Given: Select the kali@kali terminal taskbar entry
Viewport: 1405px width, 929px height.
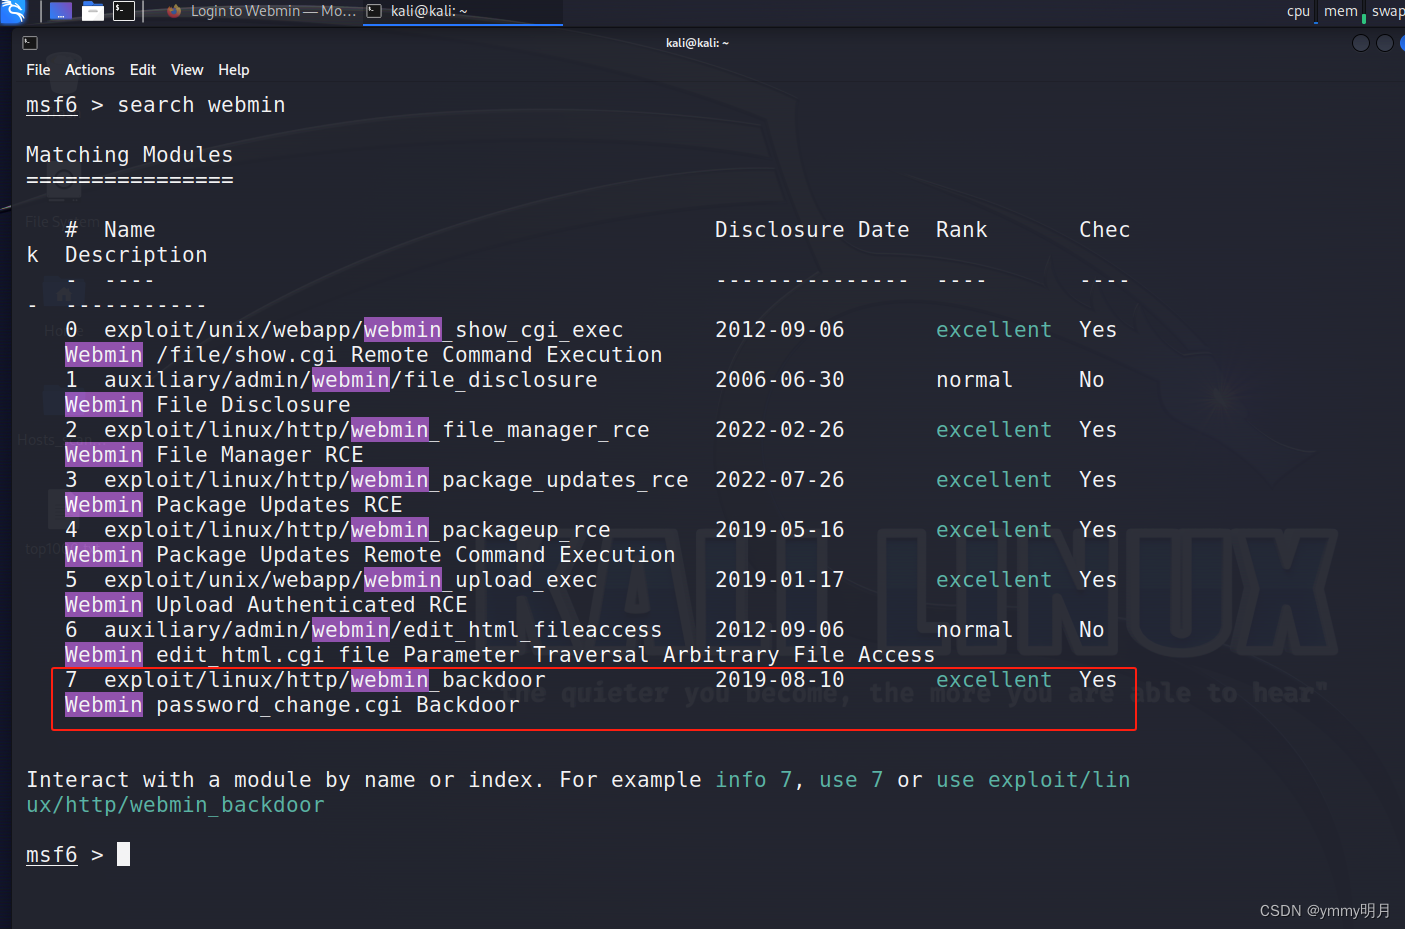Looking at the screenshot, I should (x=462, y=11).
